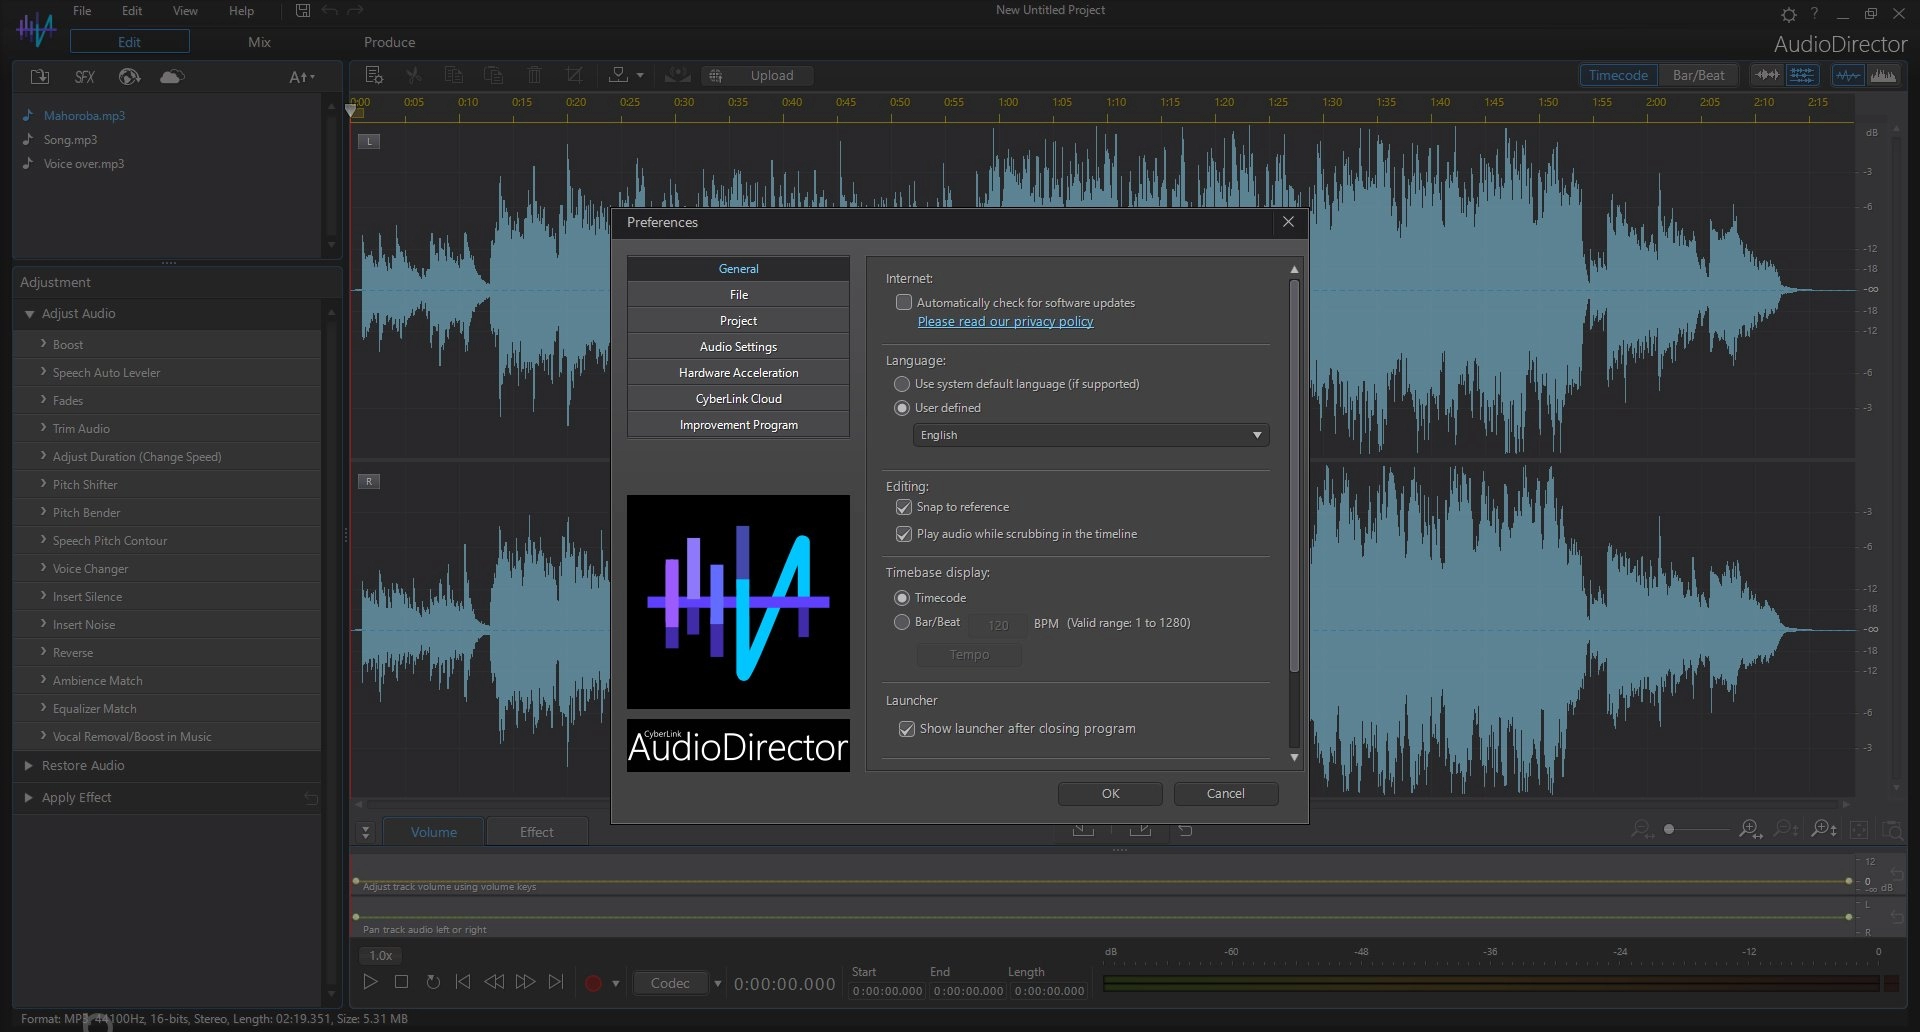Screen dimensions: 1920x1032
Task: Click the stop playback button
Action: pyautogui.click(x=401, y=982)
